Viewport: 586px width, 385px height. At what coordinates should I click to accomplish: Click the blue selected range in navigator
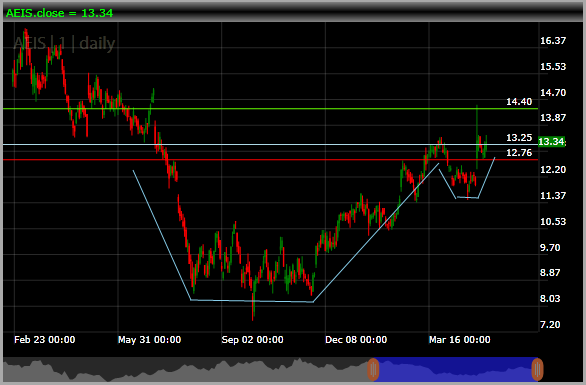[455, 369]
